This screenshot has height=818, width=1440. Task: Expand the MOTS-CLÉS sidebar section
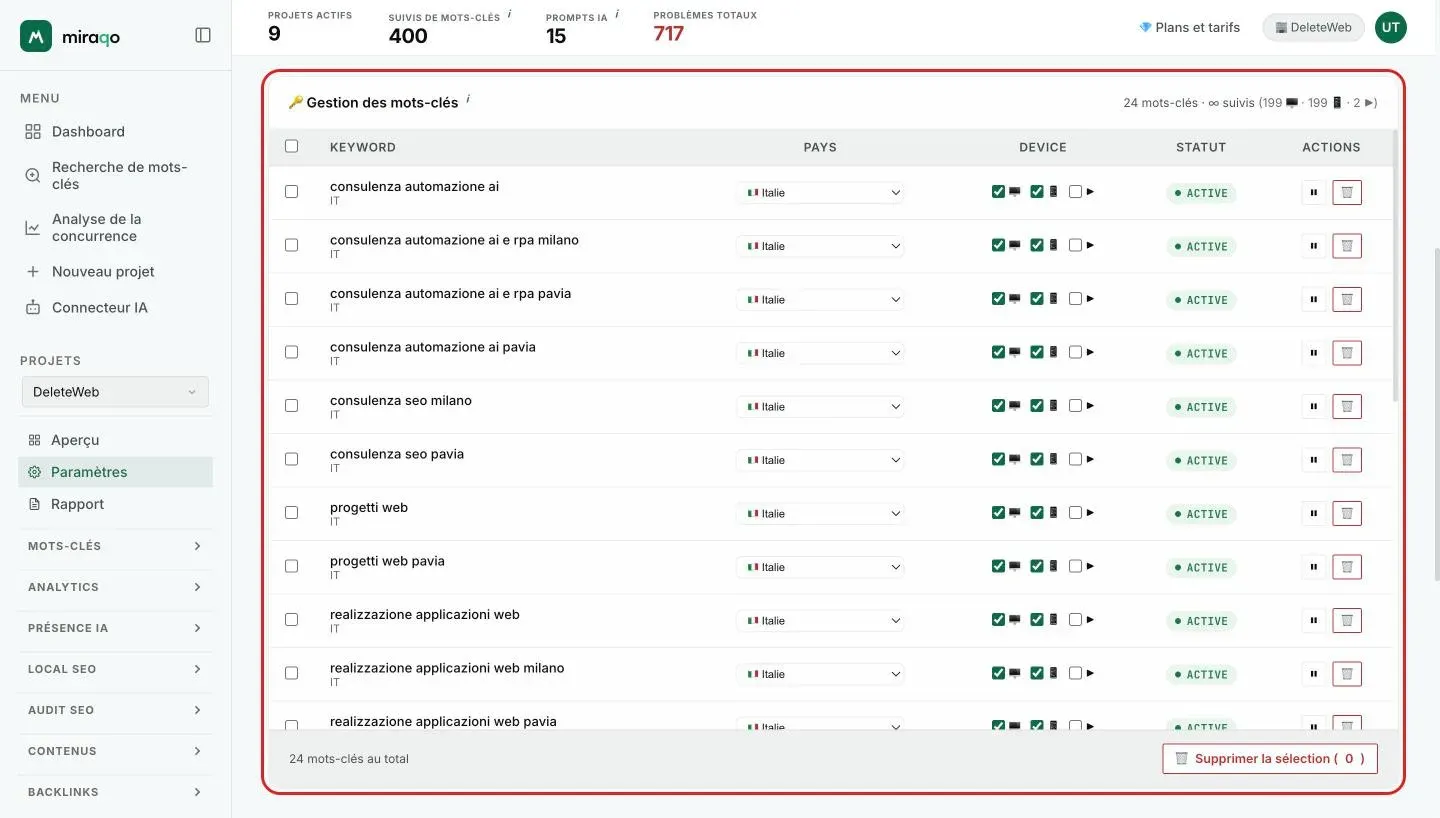[115, 546]
